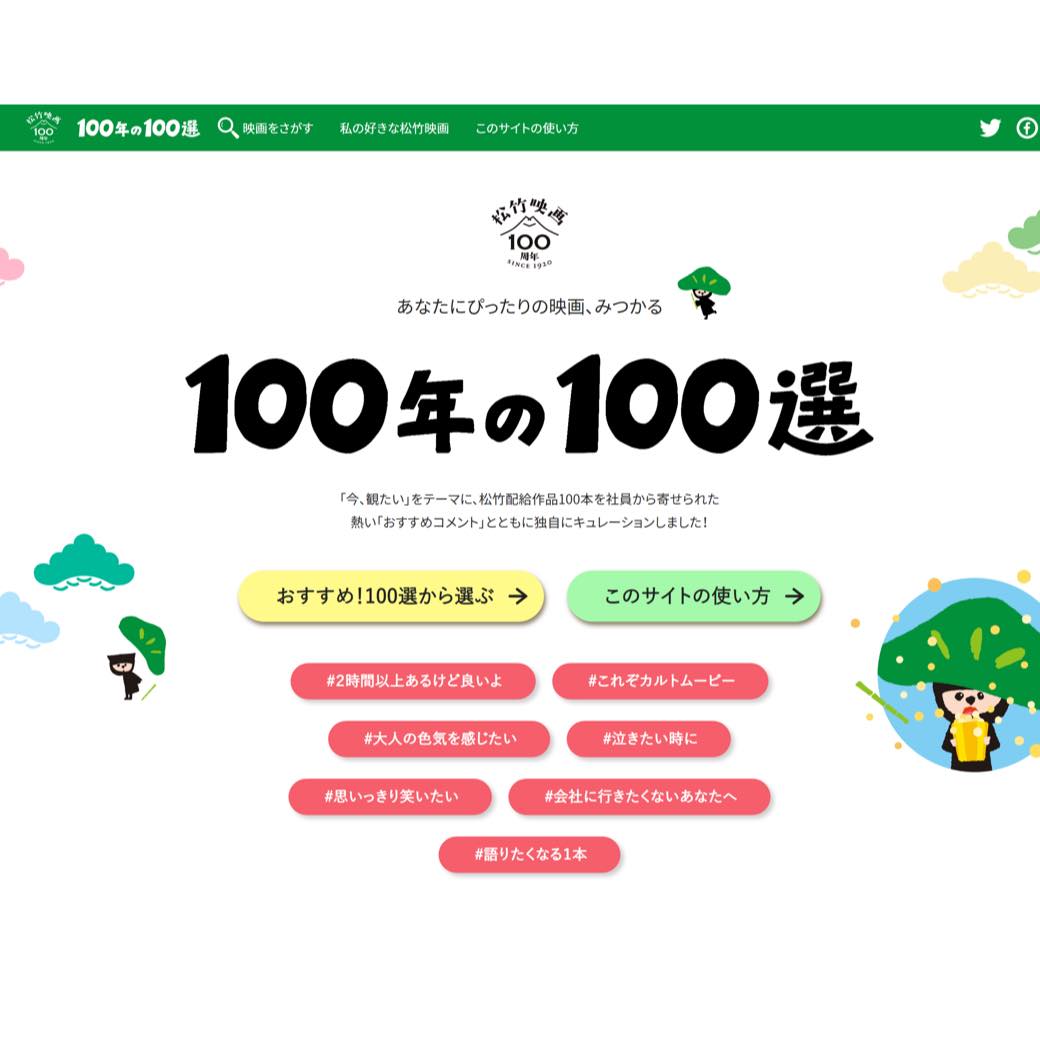Click the mascot holding popcorn in blue circle
Image resolution: width=1040 pixels, height=1040 pixels.
coord(958,673)
